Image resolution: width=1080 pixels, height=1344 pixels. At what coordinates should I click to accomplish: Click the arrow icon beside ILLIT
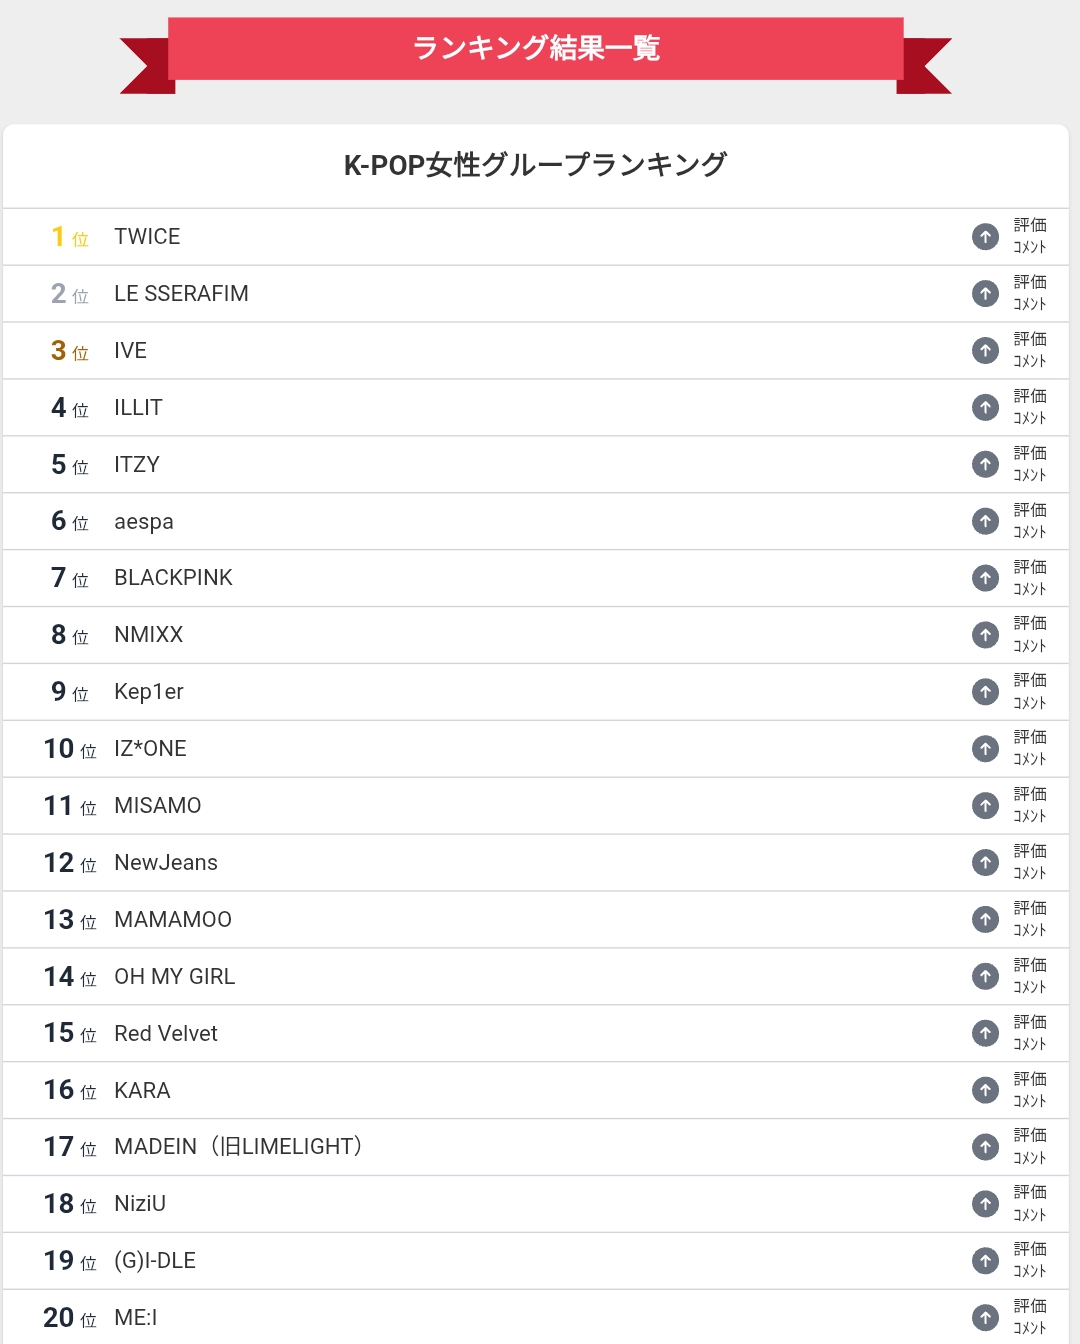coord(985,408)
